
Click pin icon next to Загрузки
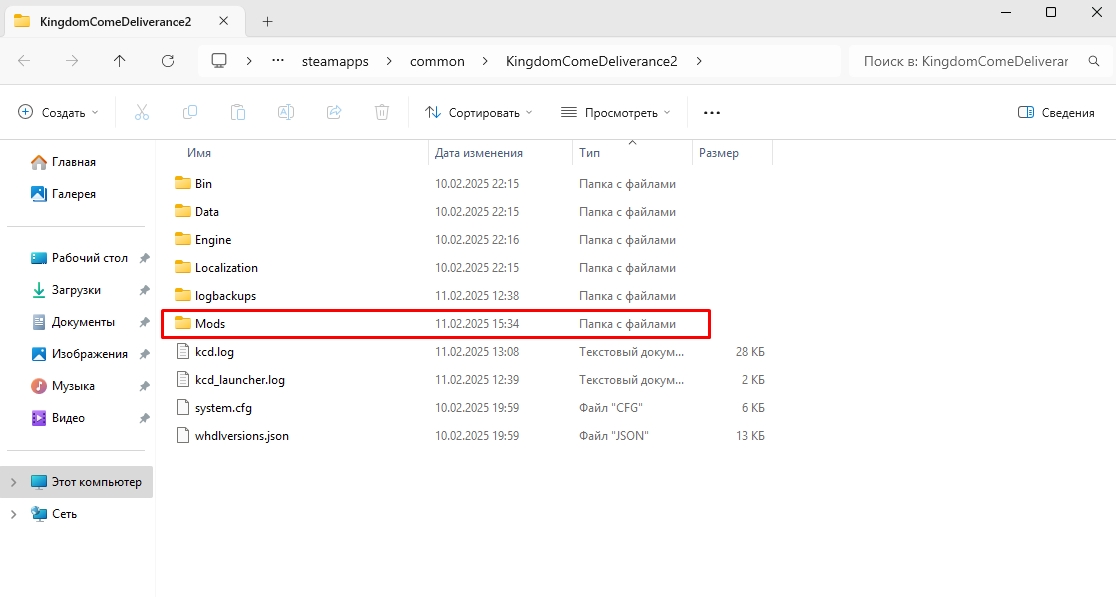point(144,290)
